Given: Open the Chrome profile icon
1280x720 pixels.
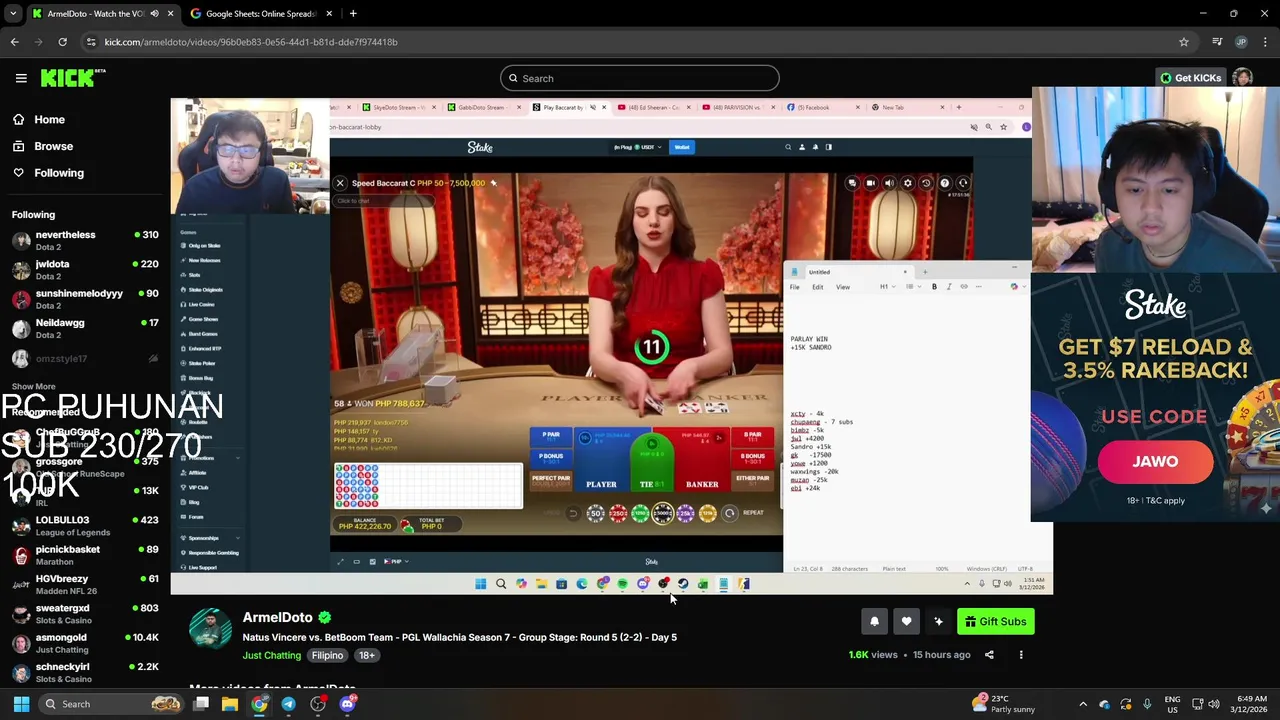Looking at the screenshot, I should pos(1241,42).
